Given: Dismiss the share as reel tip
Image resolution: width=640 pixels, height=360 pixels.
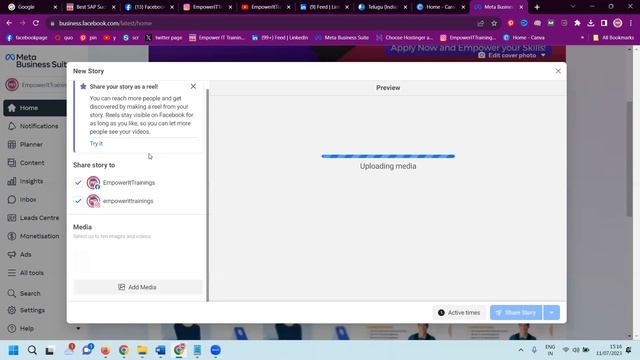Looking at the screenshot, I should tap(193, 87).
